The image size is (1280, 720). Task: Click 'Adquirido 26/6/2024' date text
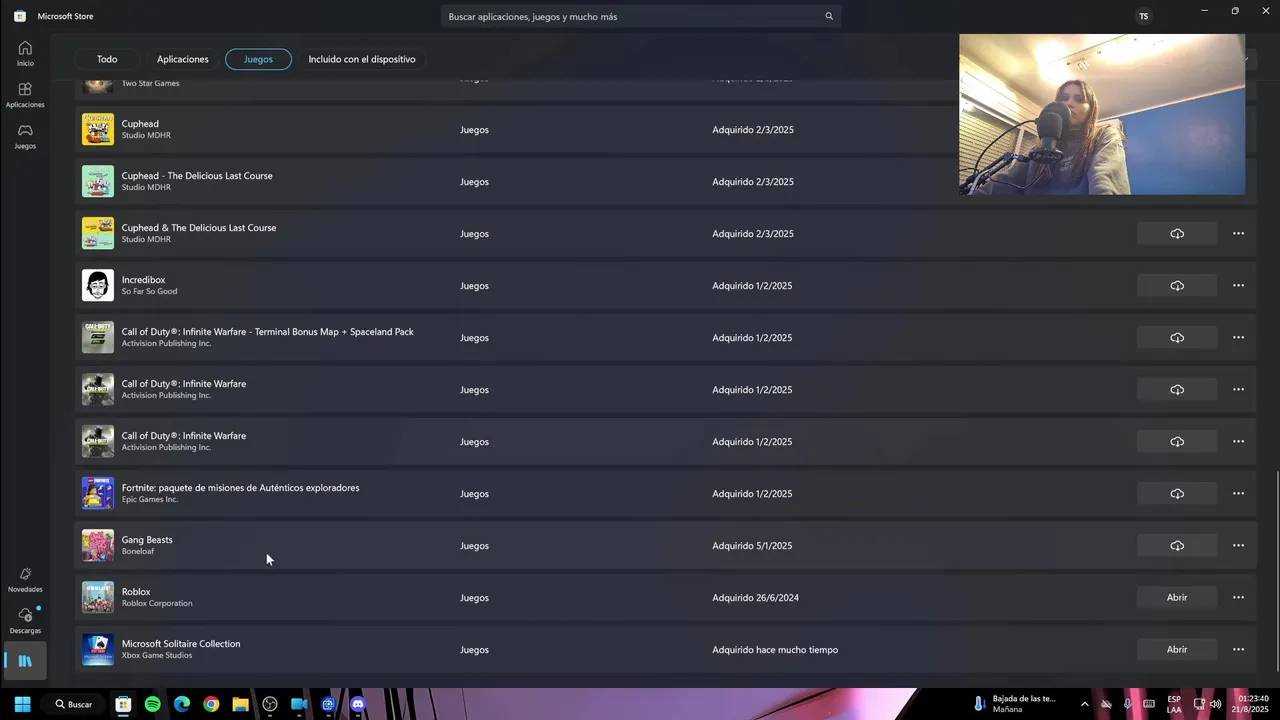point(755,598)
